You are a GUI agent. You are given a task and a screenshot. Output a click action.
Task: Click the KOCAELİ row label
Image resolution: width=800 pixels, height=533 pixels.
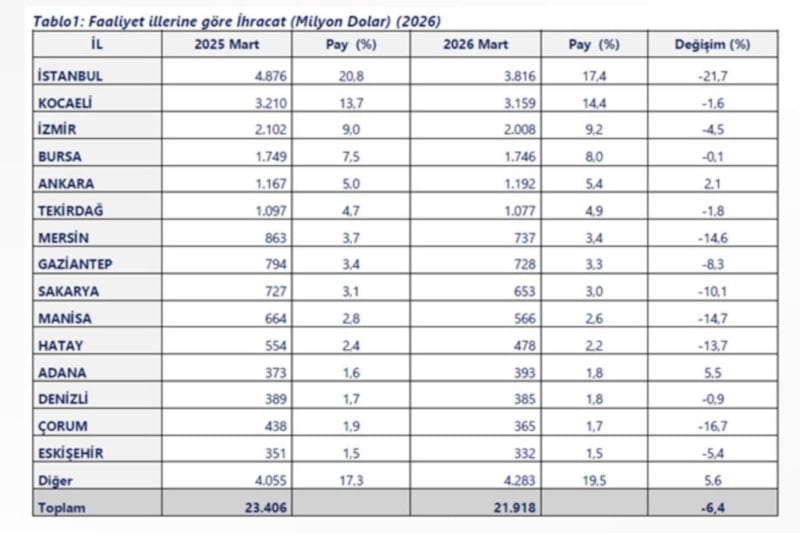click(x=65, y=102)
